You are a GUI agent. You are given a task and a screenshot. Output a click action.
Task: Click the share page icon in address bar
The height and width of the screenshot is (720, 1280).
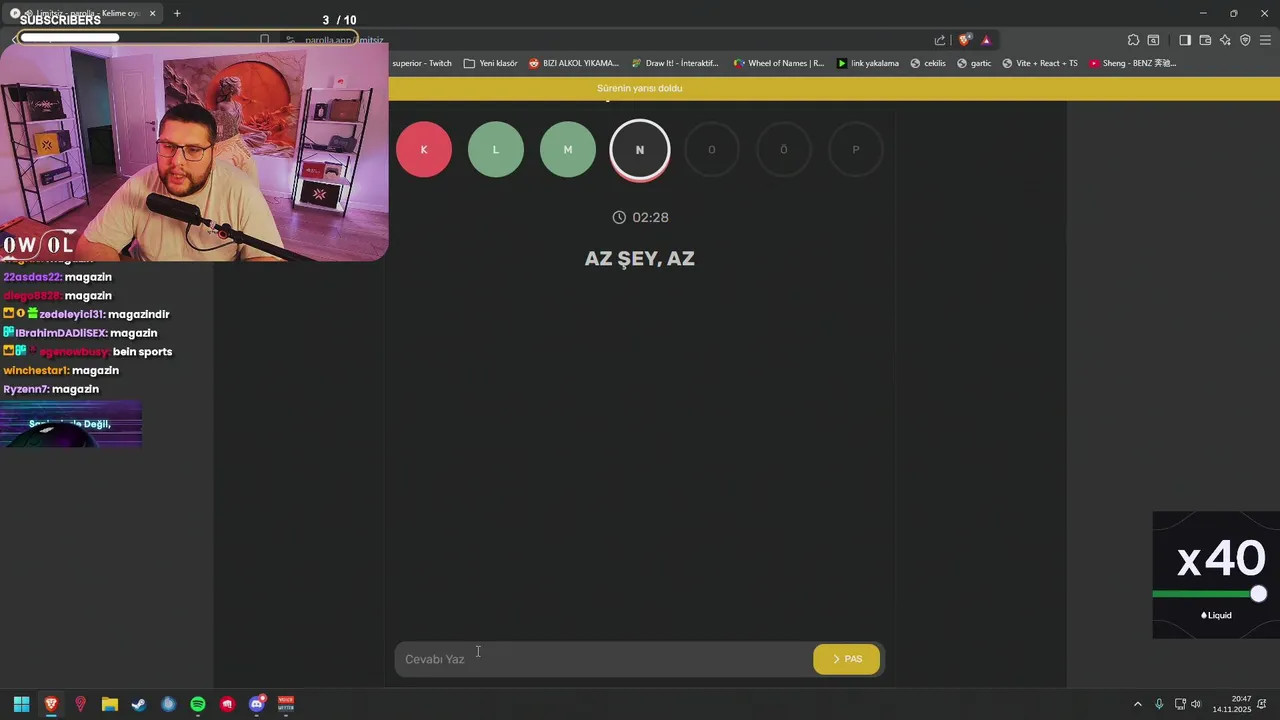940,40
